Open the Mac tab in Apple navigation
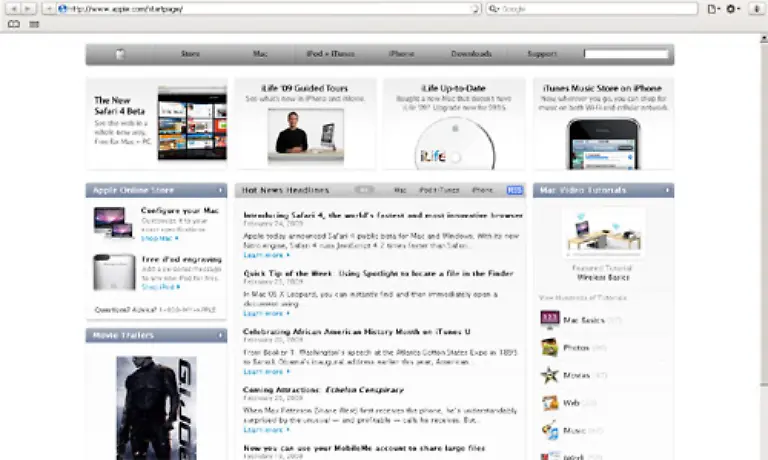Image resolution: width=768 pixels, height=460 pixels. point(260,54)
